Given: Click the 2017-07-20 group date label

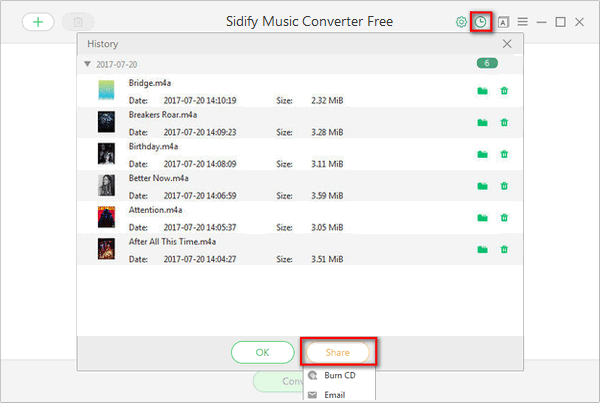Looking at the screenshot, I should pyautogui.click(x=117, y=64).
